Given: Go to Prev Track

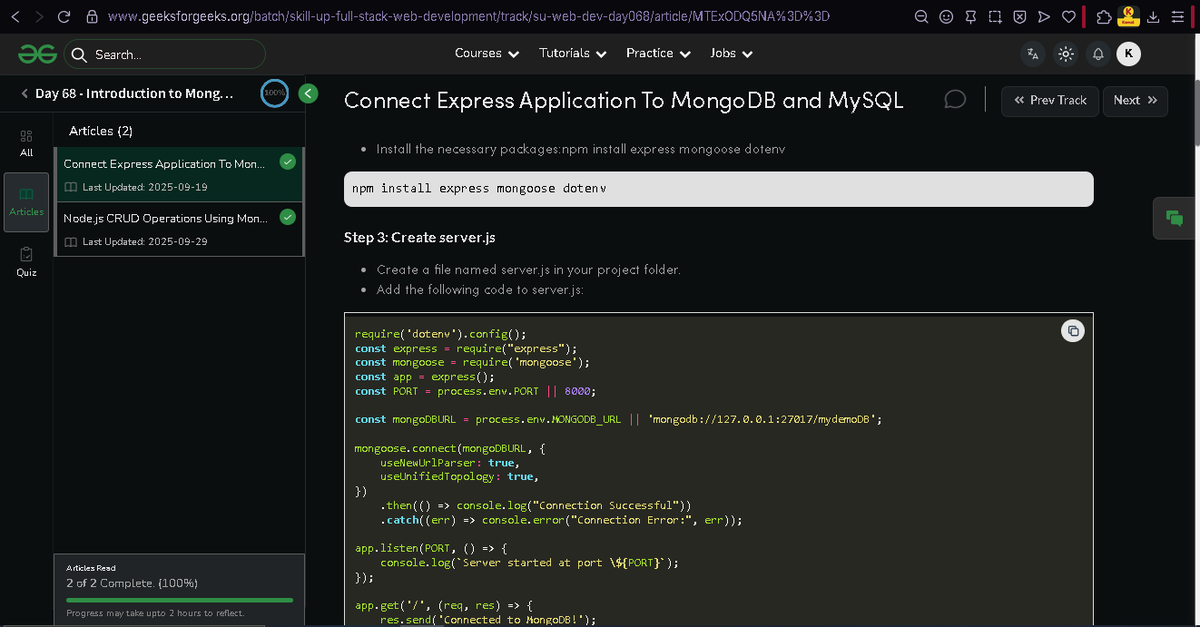Looking at the screenshot, I should tap(1050, 100).
